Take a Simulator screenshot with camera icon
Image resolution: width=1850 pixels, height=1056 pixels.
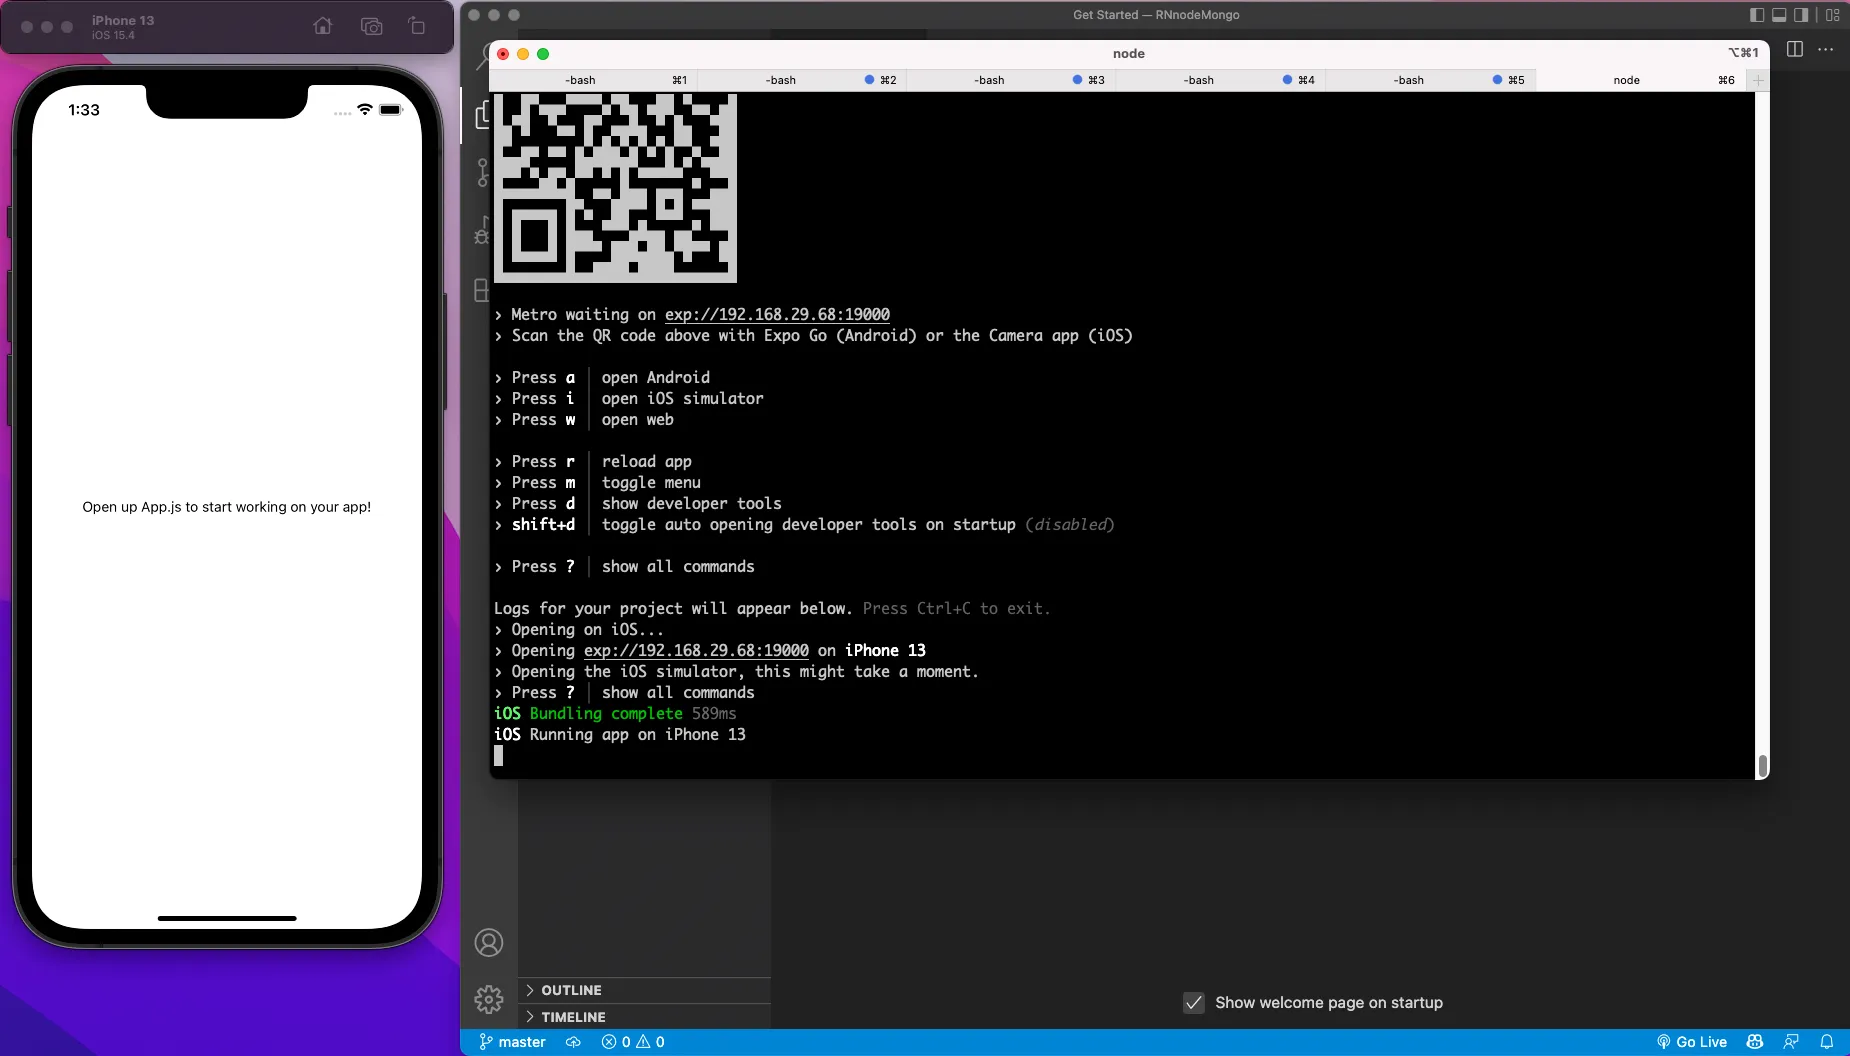371,26
